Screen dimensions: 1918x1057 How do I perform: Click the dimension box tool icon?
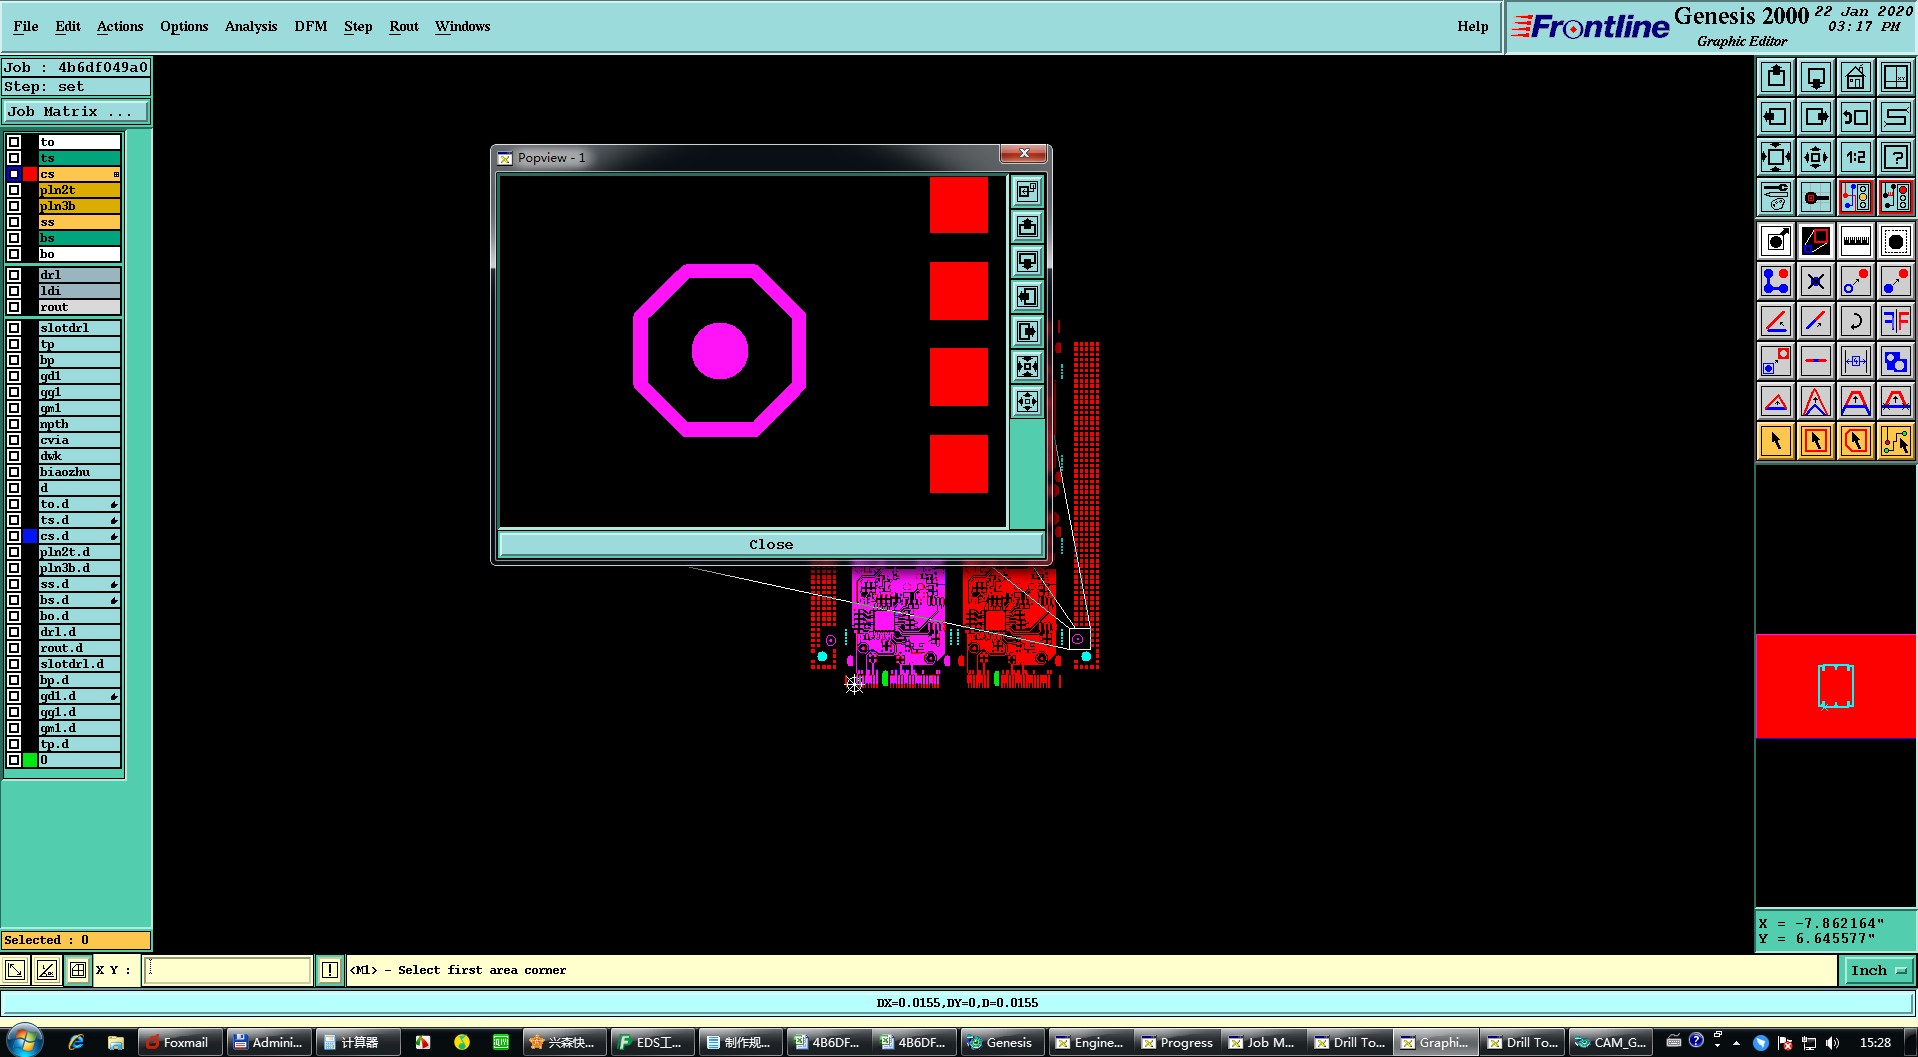[1855, 361]
